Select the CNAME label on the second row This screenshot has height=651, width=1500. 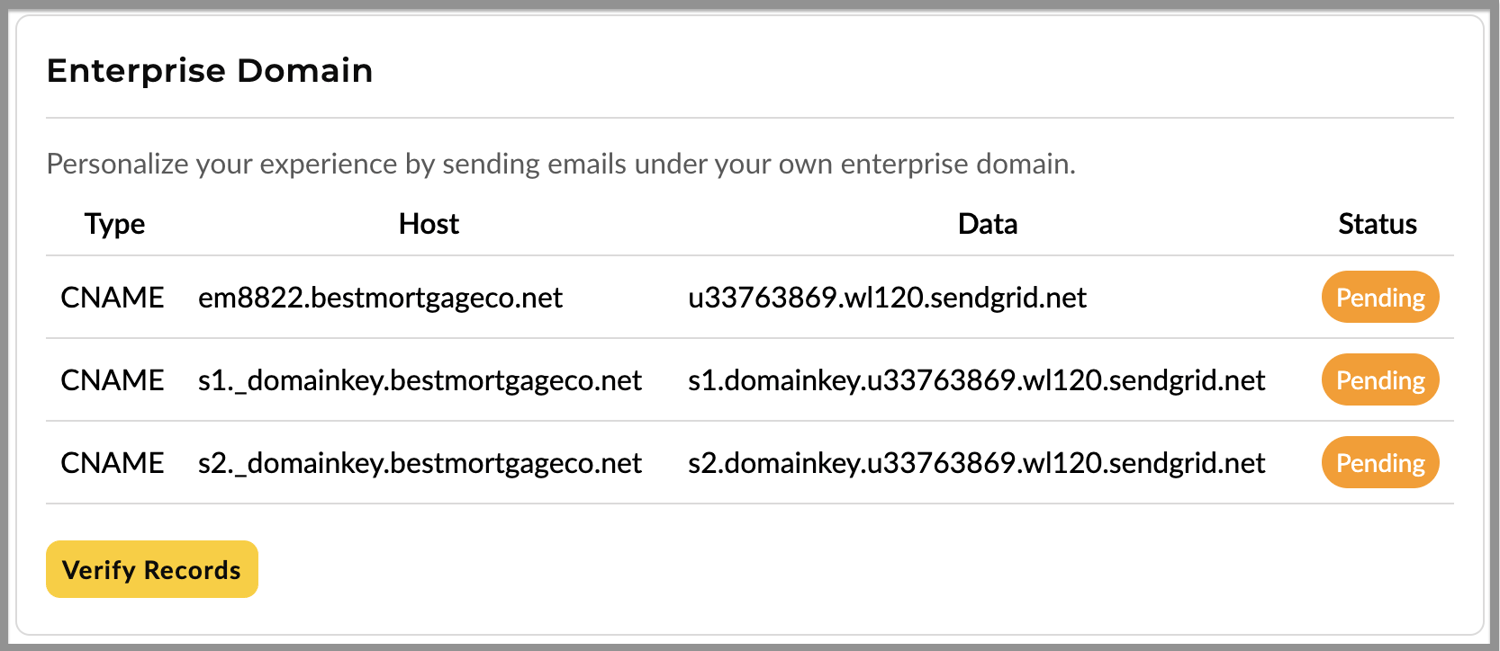(113, 380)
